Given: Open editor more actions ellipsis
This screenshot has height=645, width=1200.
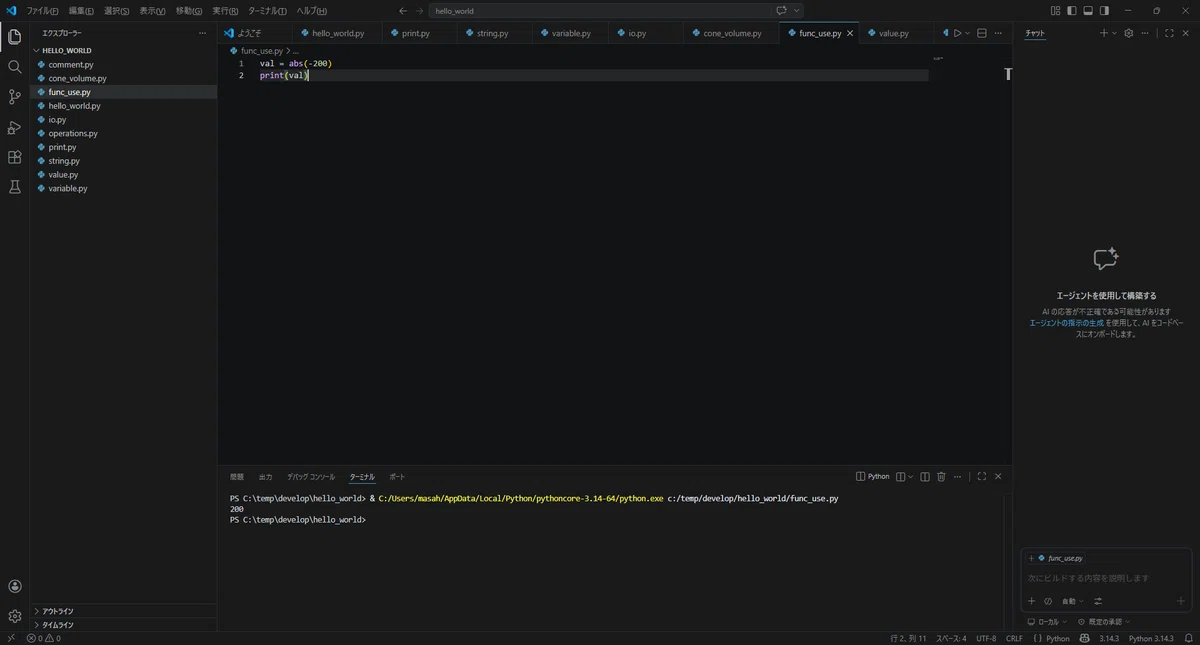Looking at the screenshot, I should (998, 33).
